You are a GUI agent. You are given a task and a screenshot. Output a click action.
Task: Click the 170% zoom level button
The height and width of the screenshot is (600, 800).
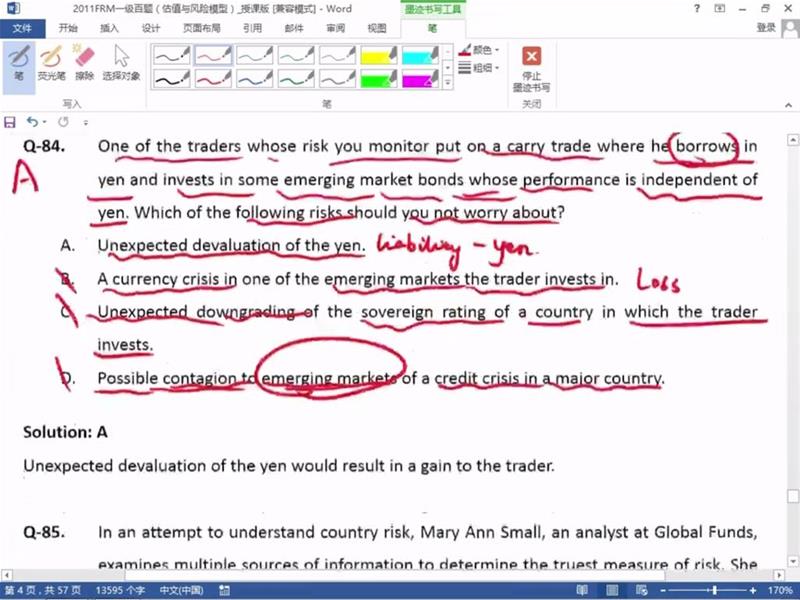(x=780, y=591)
